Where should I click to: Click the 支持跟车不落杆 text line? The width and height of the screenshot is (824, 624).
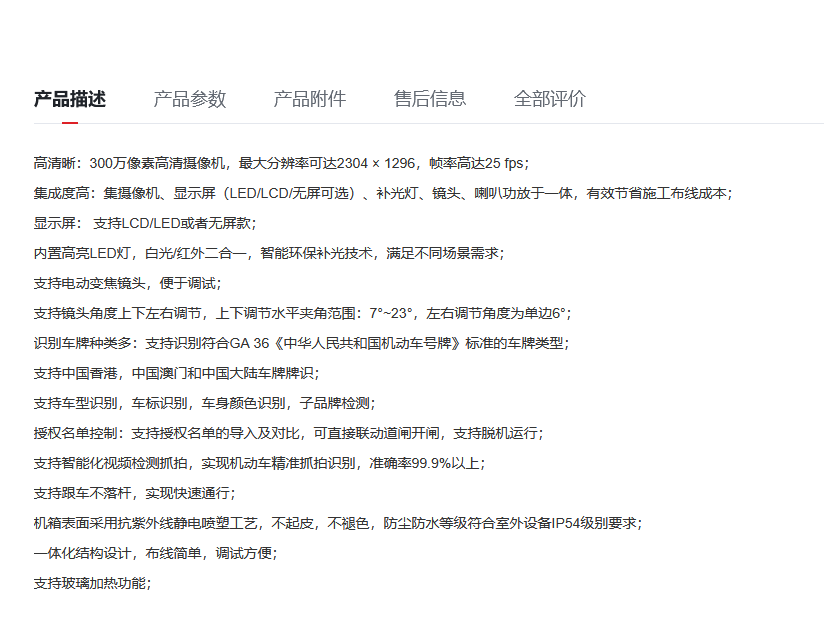pyautogui.click(x=135, y=493)
